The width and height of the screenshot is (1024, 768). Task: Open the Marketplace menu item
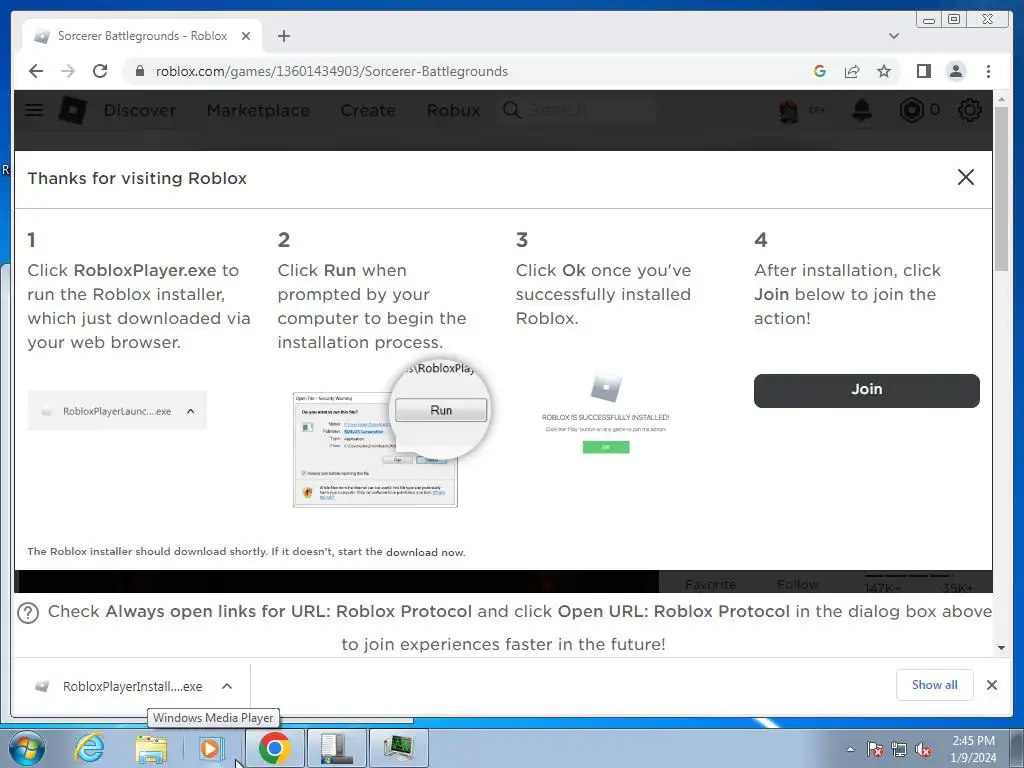pos(258,110)
